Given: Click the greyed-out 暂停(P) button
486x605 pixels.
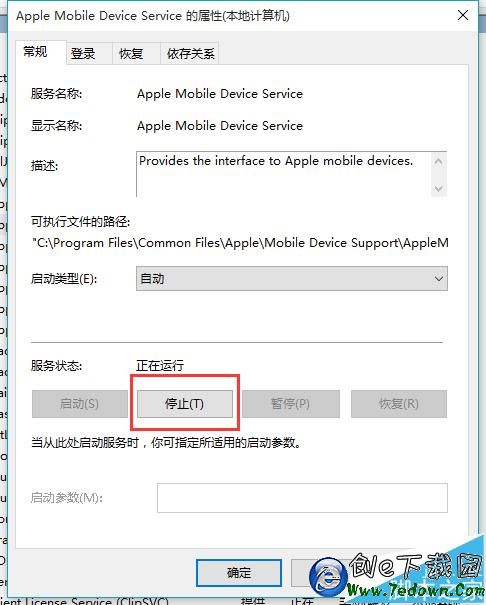Looking at the screenshot, I should (x=291, y=404).
